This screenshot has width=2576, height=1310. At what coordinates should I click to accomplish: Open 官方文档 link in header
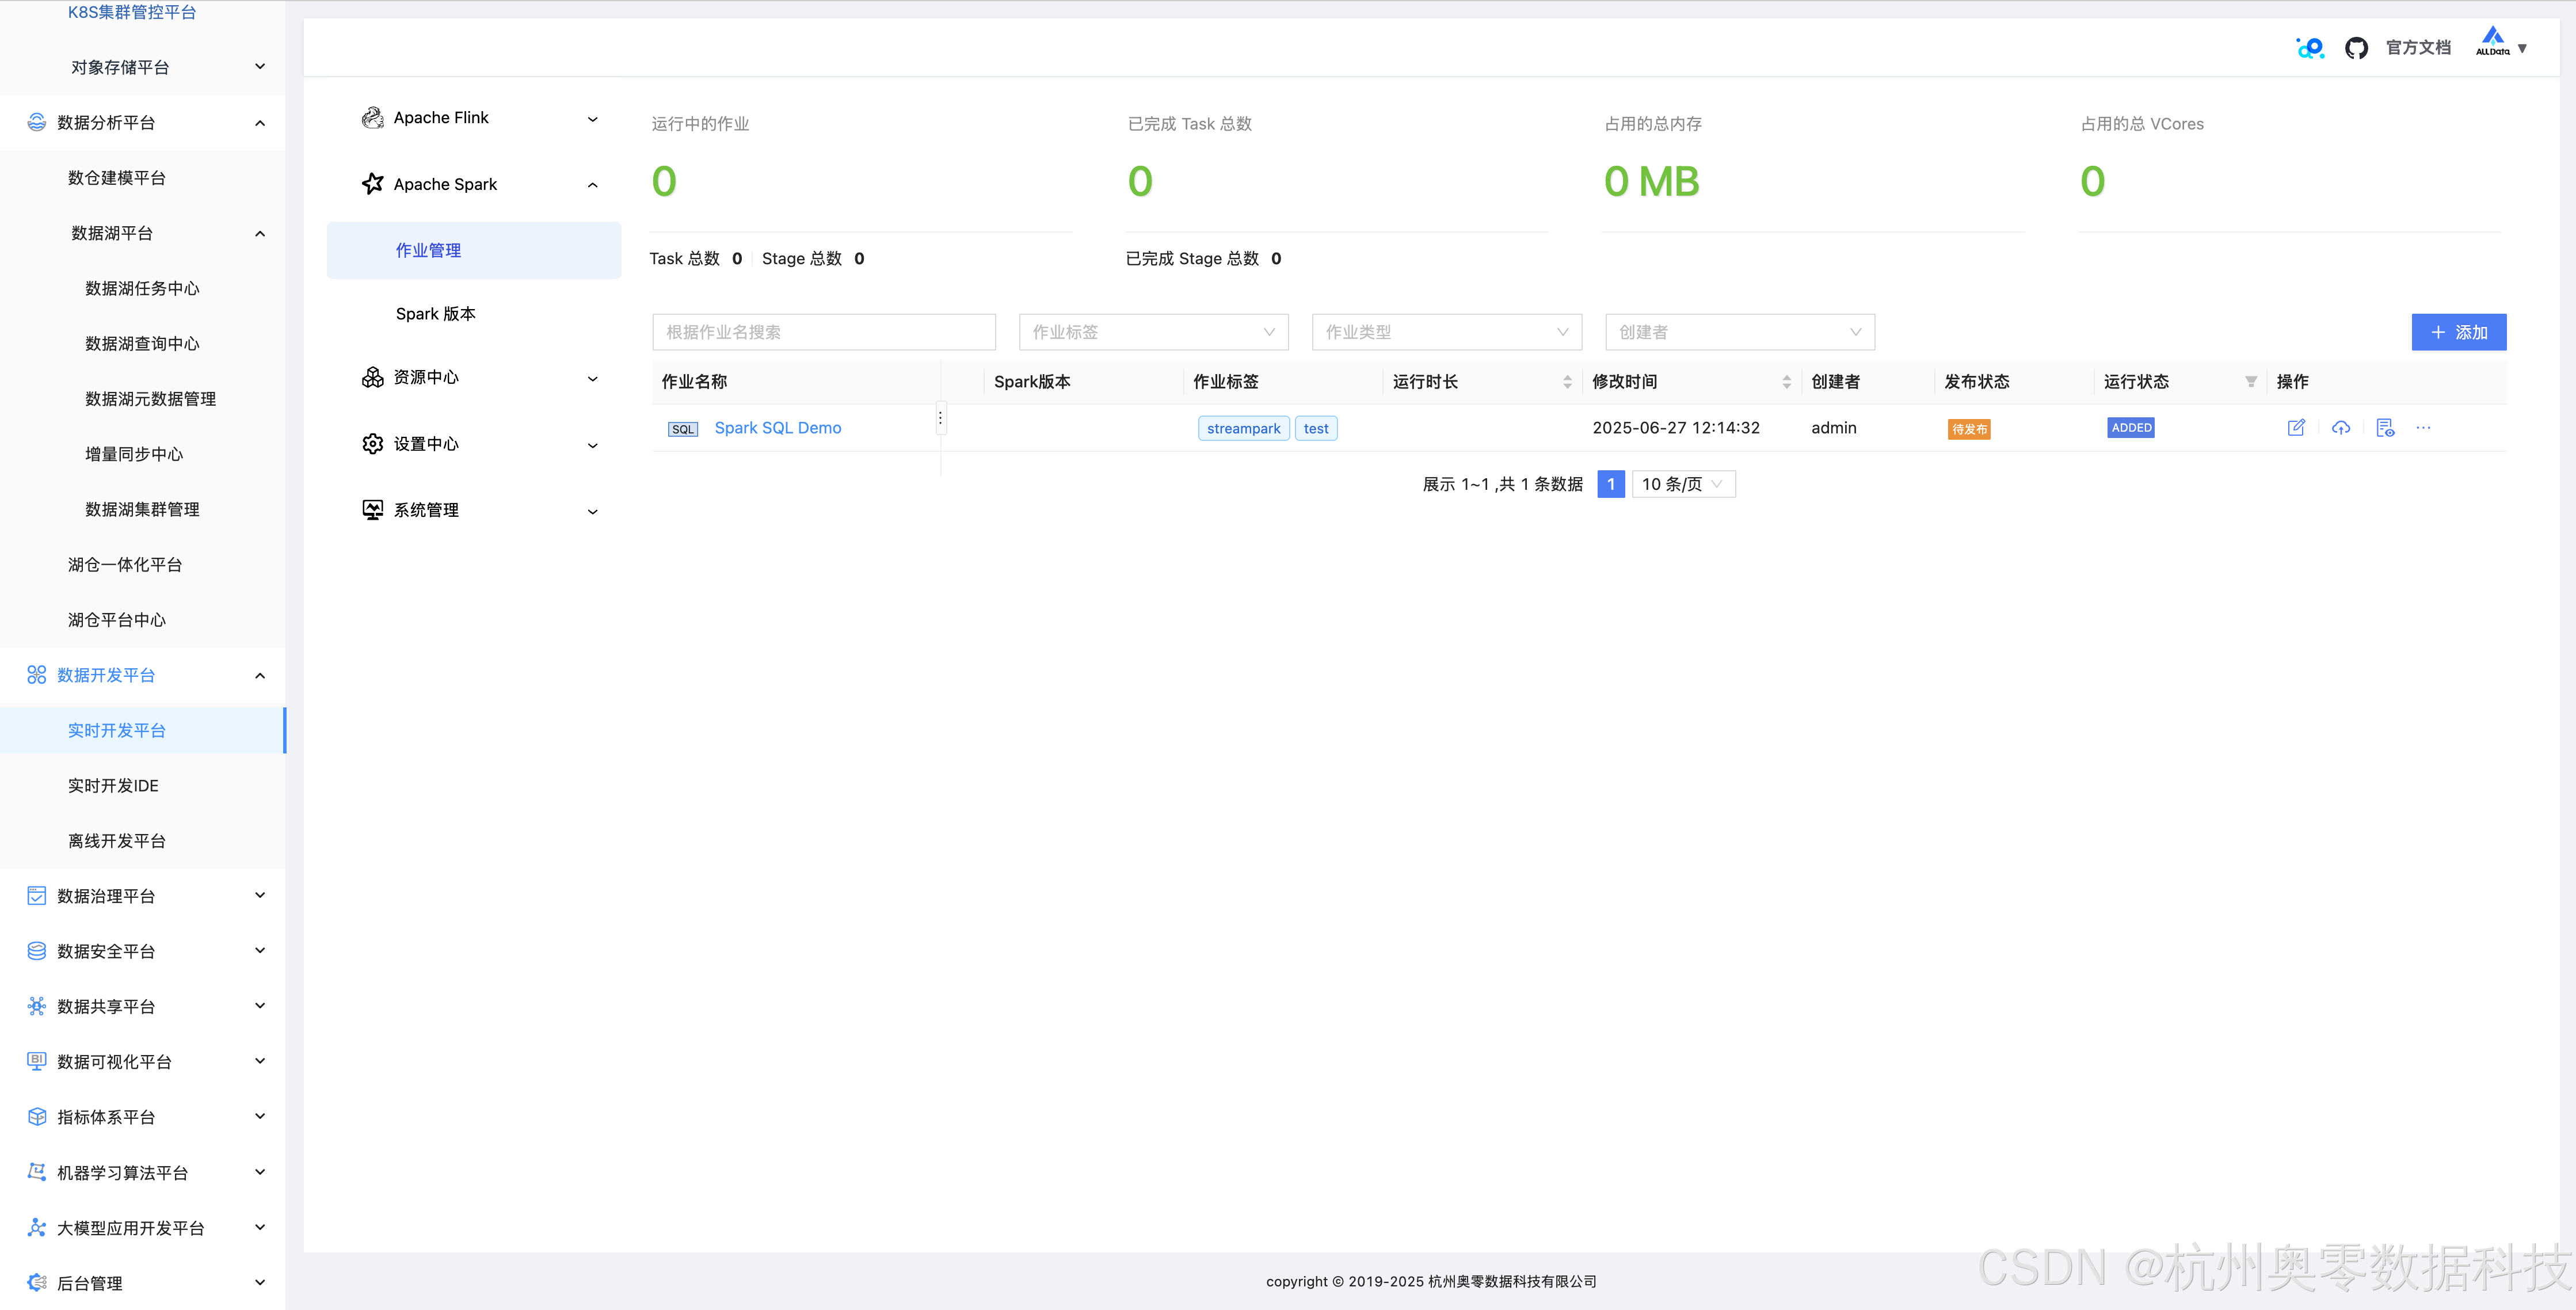pyautogui.click(x=2418, y=48)
